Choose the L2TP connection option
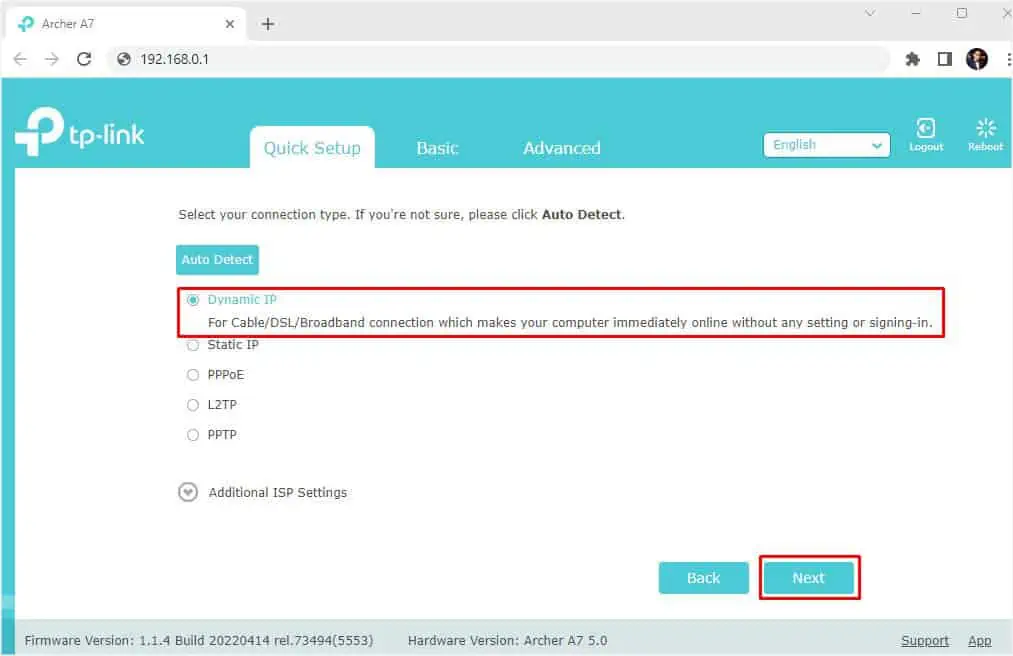 [192, 405]
